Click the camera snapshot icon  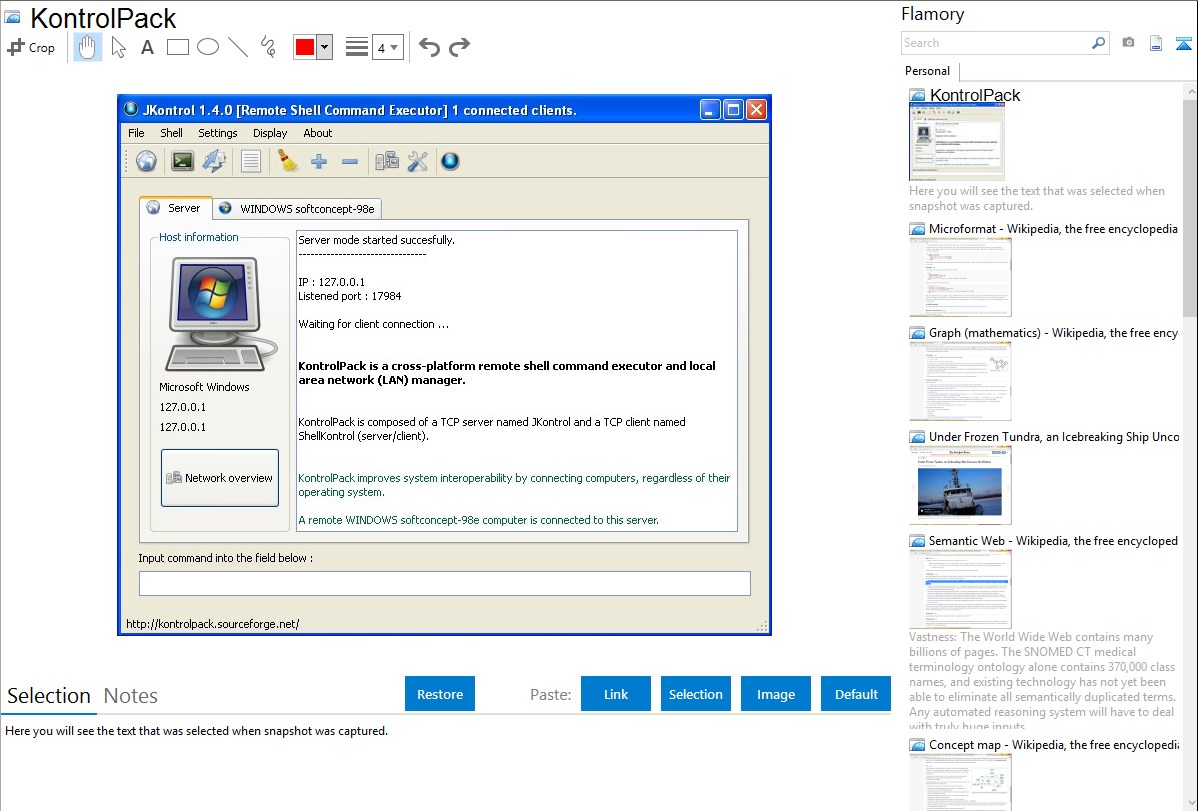[1128, 43]
